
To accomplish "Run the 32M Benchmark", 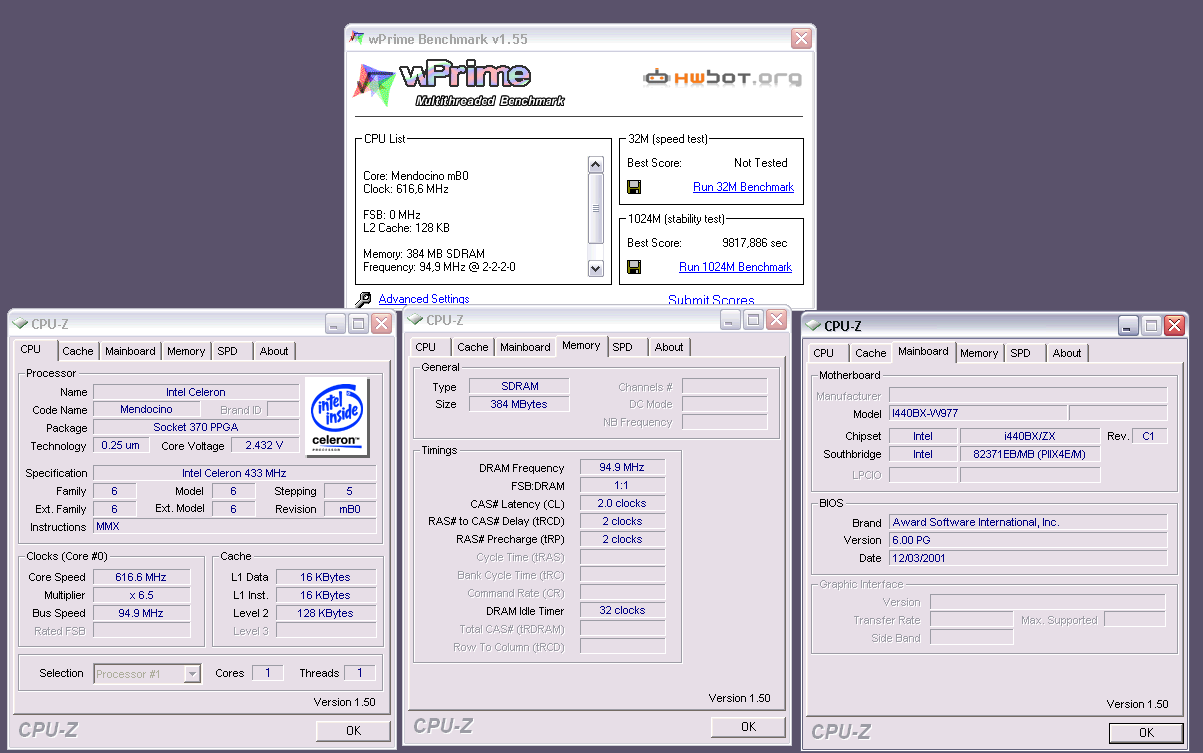I will click(x=743, y=187).
